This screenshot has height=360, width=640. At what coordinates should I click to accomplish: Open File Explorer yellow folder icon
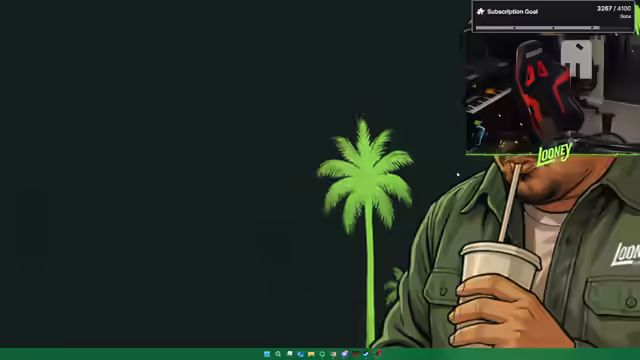tap(311, 354)
